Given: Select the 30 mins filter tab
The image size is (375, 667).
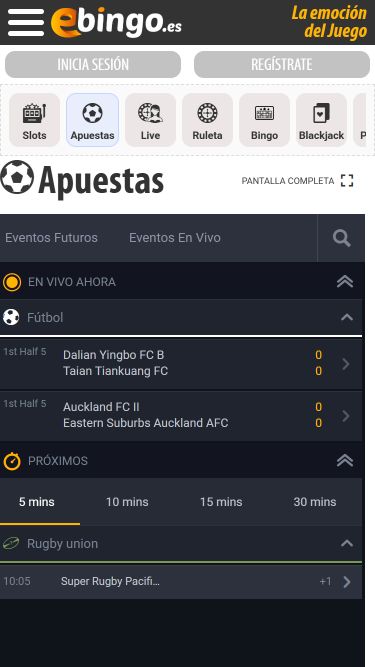Looking at the screenshot, I should click(x=315, y=502).
